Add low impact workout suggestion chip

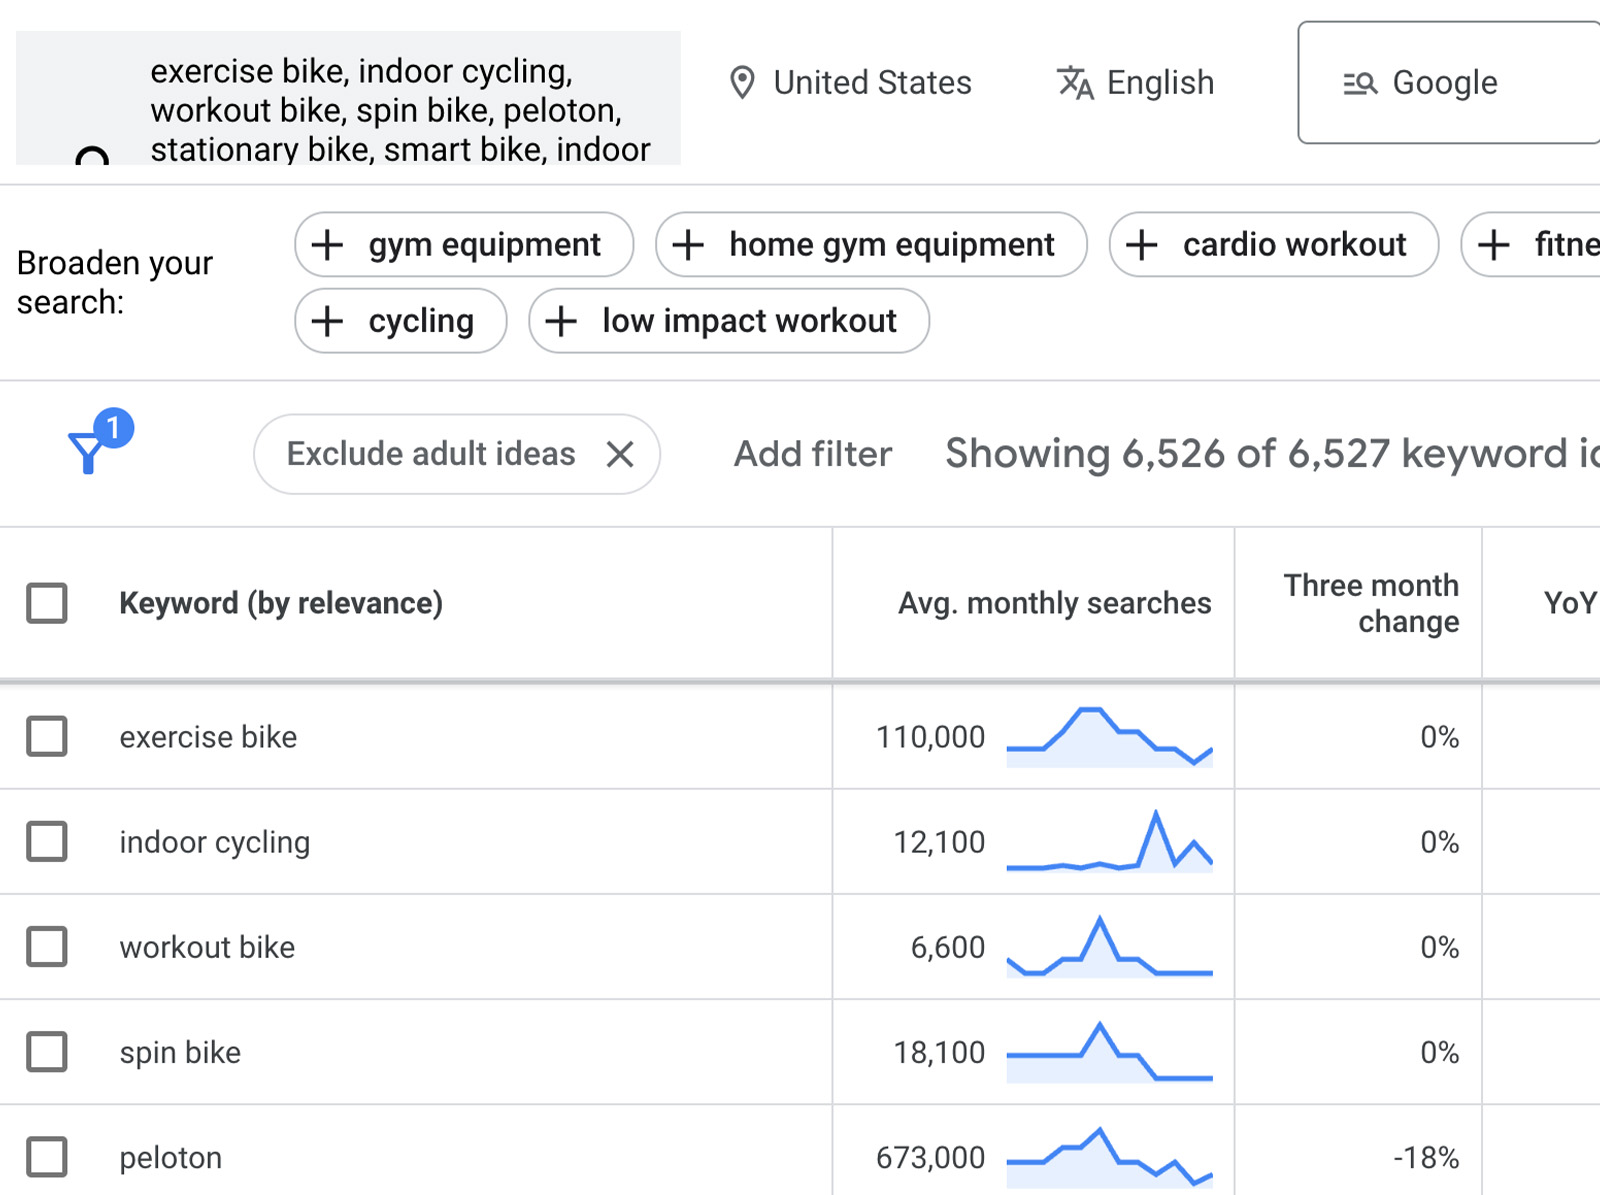[x=729, y=321]
